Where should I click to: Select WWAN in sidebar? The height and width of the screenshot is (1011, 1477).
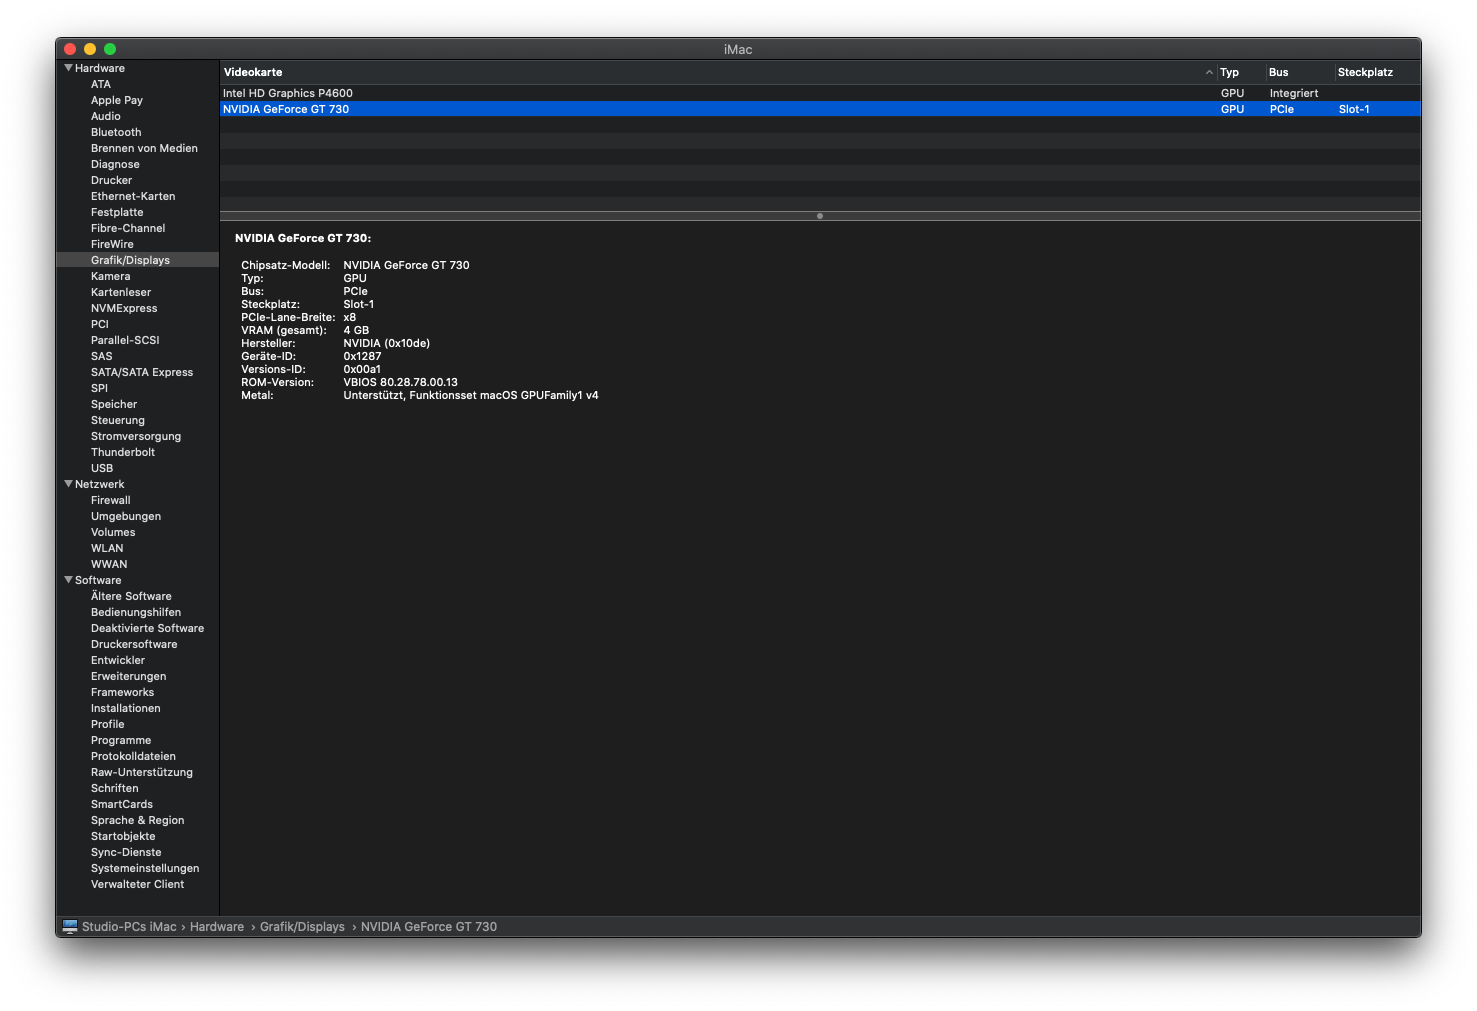point(109,564)
